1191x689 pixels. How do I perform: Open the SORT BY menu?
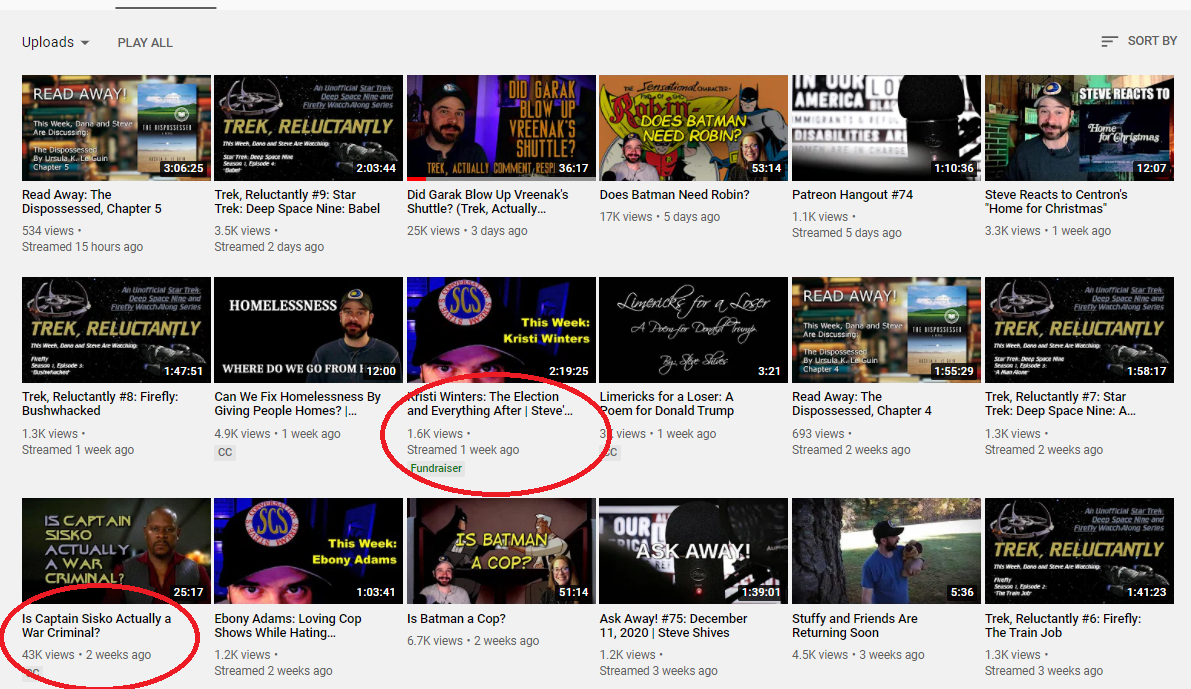click(x=1139, y=41)
